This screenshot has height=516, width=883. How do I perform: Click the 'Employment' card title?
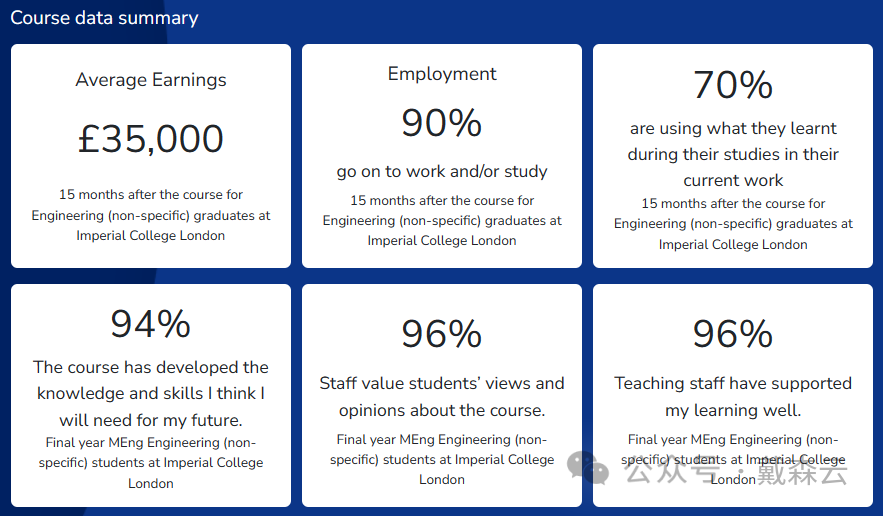(442, 74)
